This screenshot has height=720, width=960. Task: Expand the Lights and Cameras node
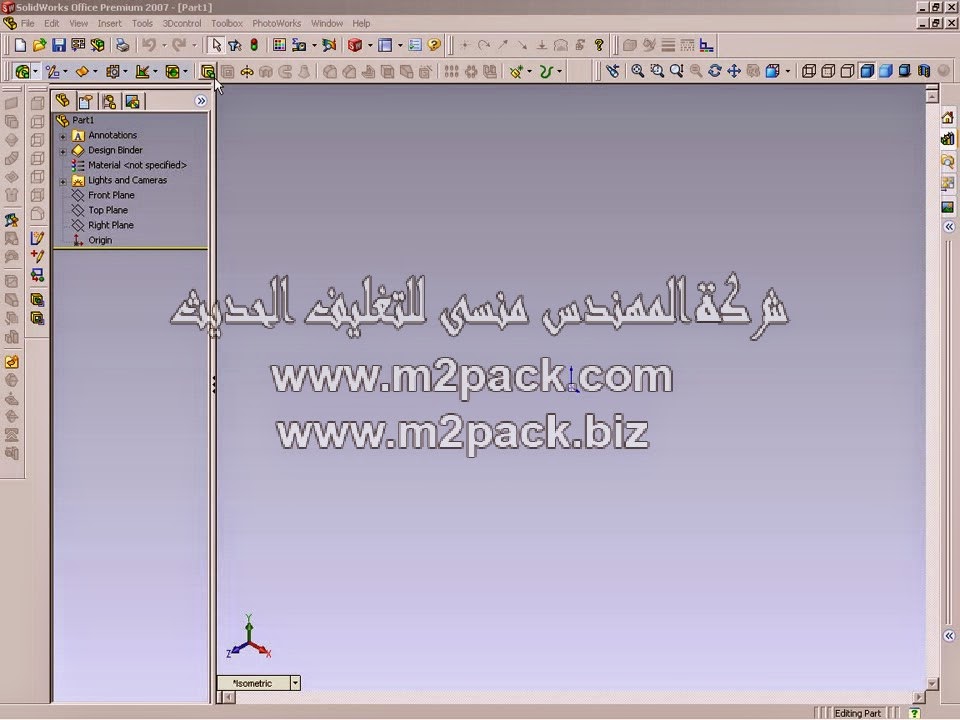pos(62,181)
